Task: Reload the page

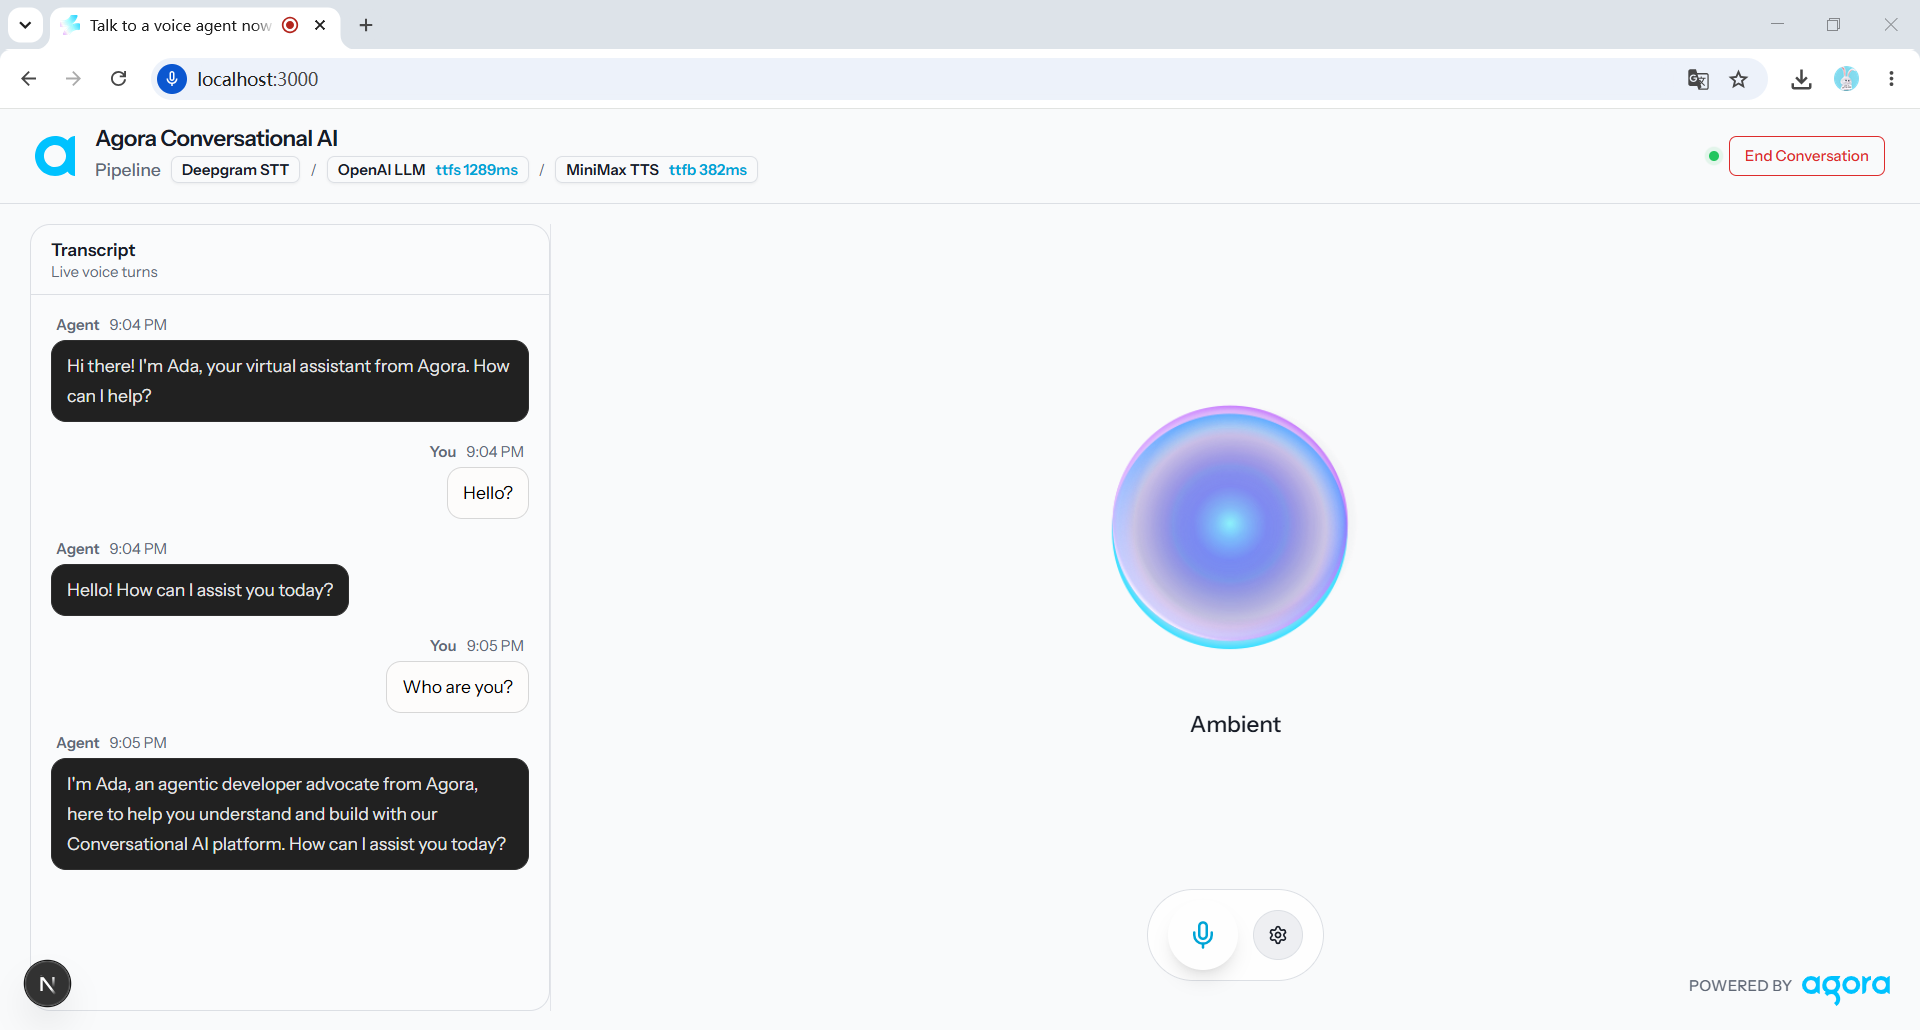Action: 118,79
